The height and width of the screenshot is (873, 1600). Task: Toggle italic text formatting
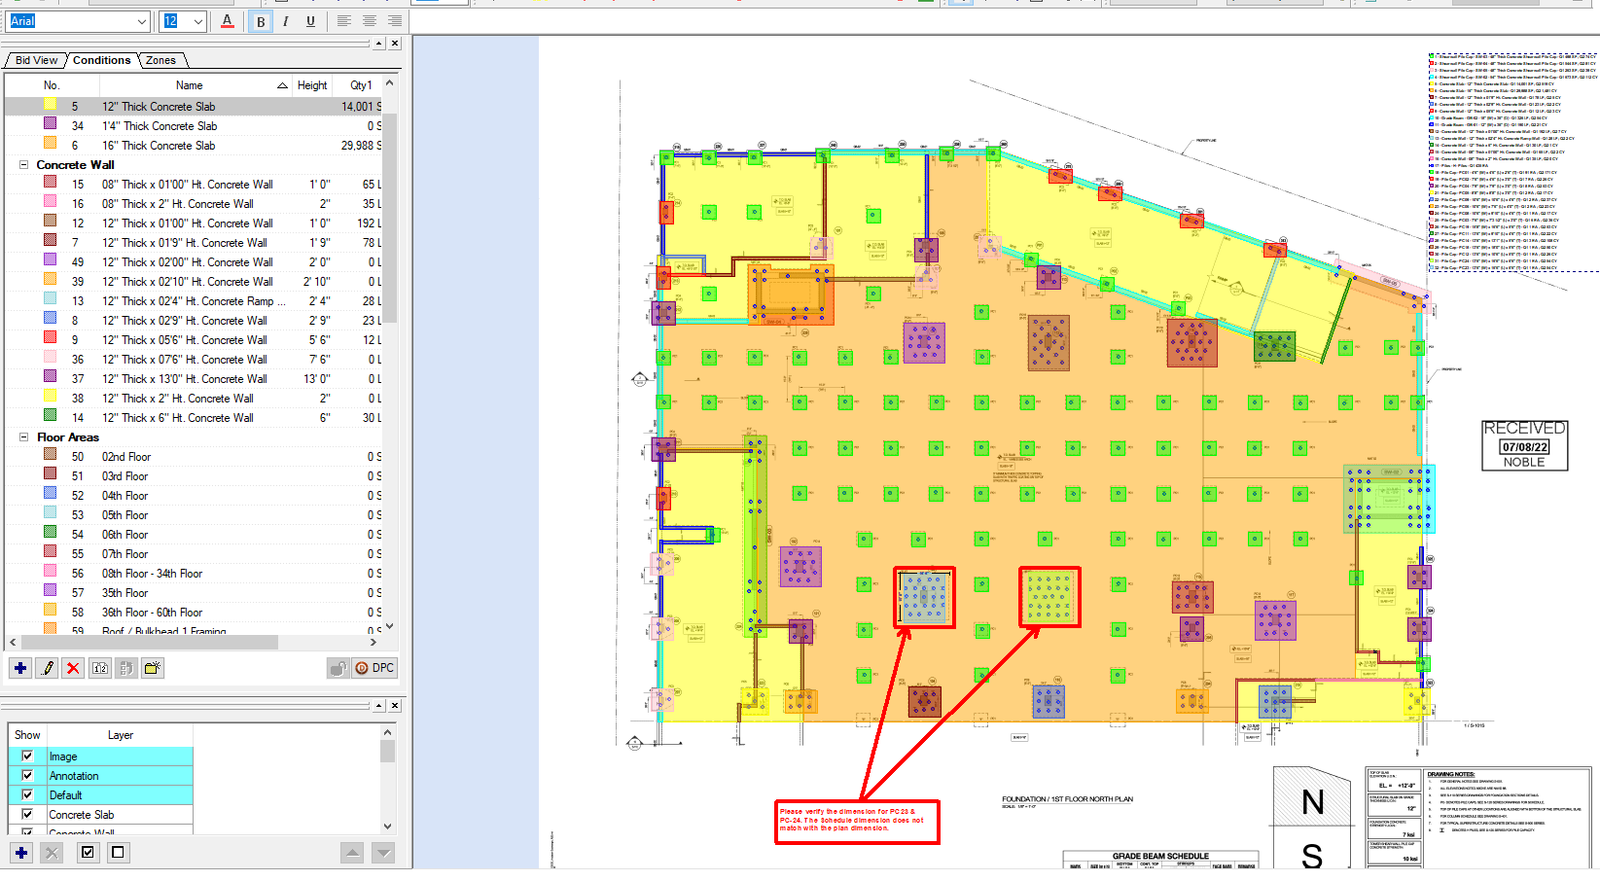click(286, 21)
